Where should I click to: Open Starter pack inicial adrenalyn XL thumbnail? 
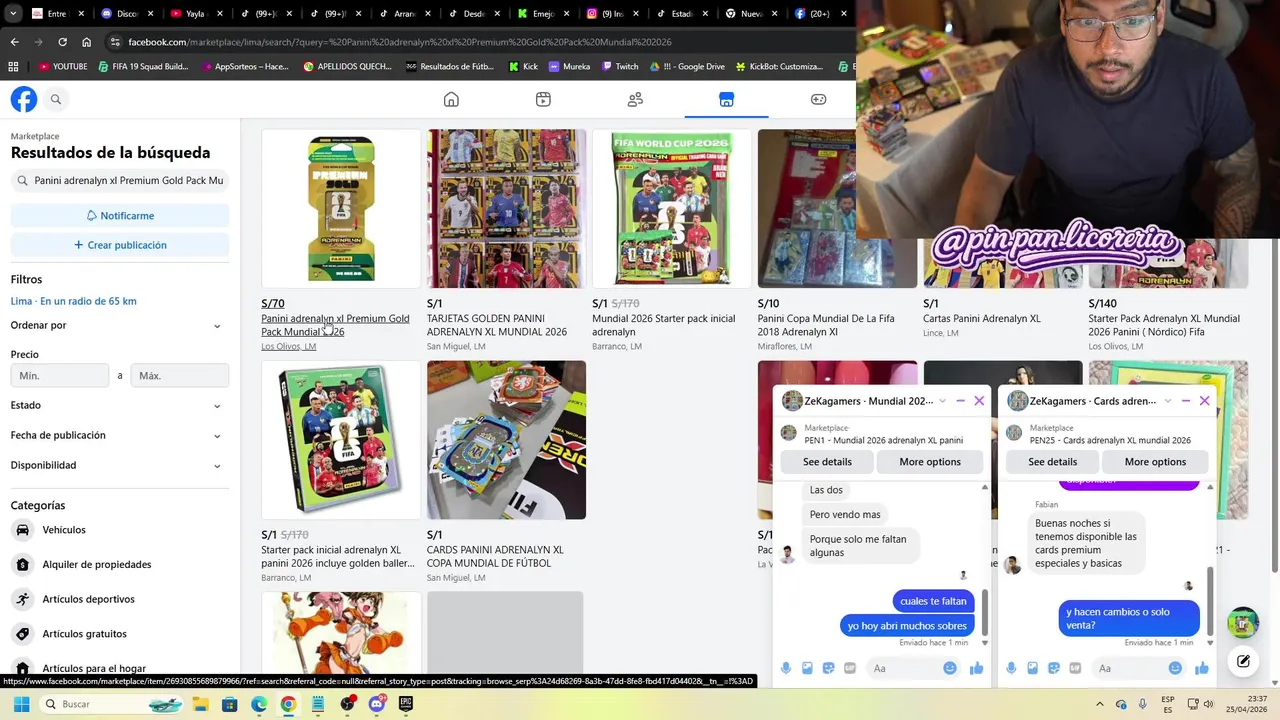[x=341, y=440]
